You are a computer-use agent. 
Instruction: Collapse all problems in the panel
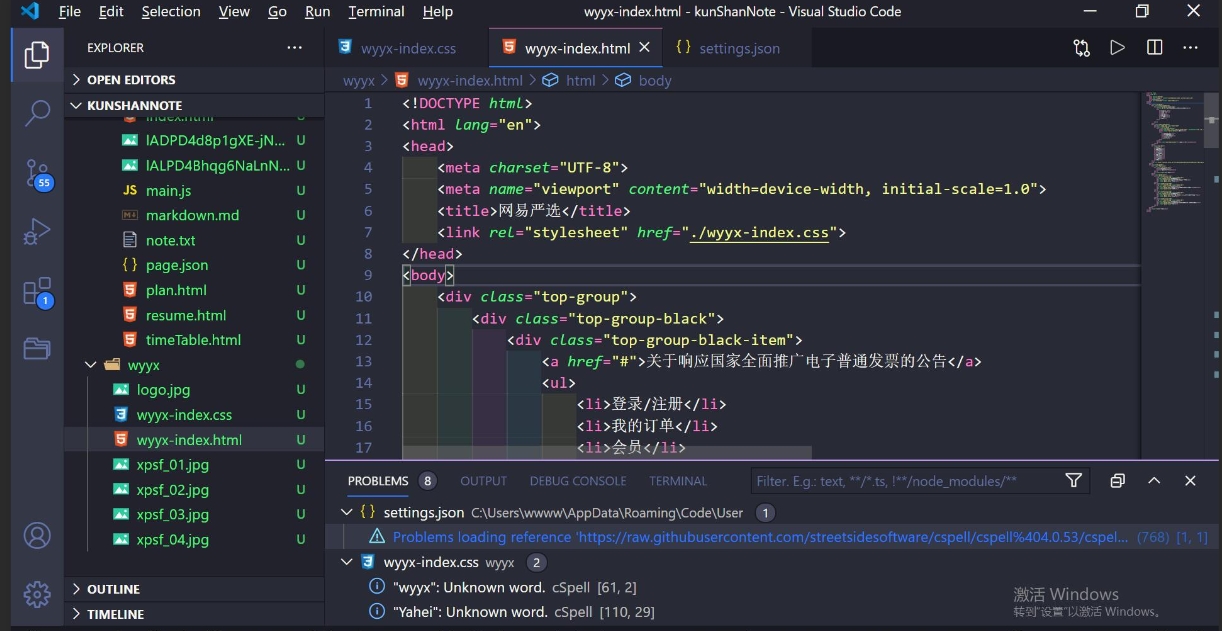click(1118, 481)
